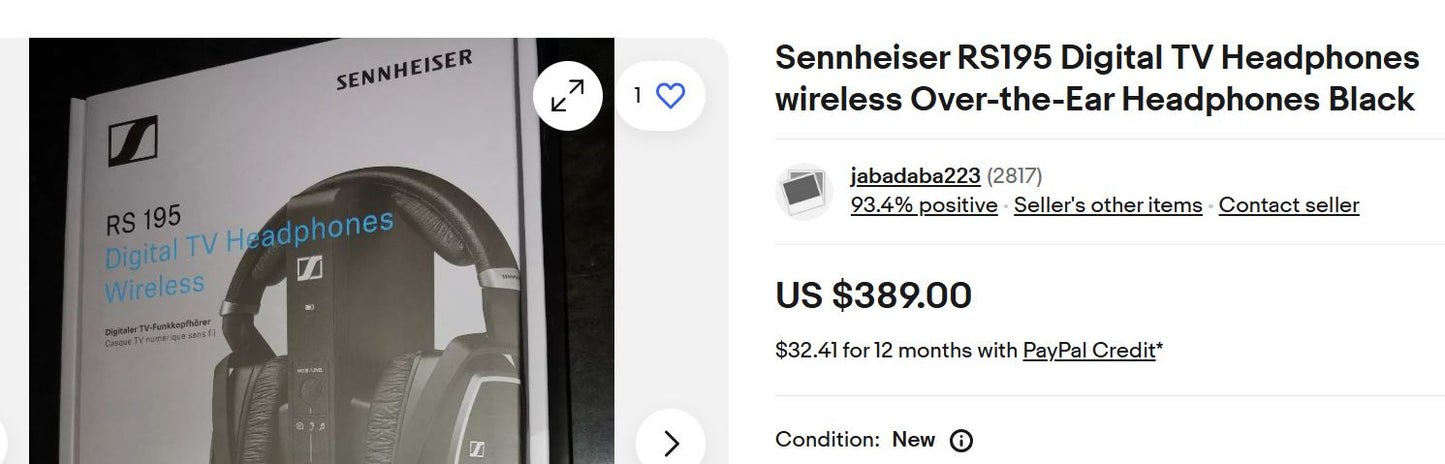Click the Condition info icon
Viewport: 1445px width, 464px height.
coord(961,441)
